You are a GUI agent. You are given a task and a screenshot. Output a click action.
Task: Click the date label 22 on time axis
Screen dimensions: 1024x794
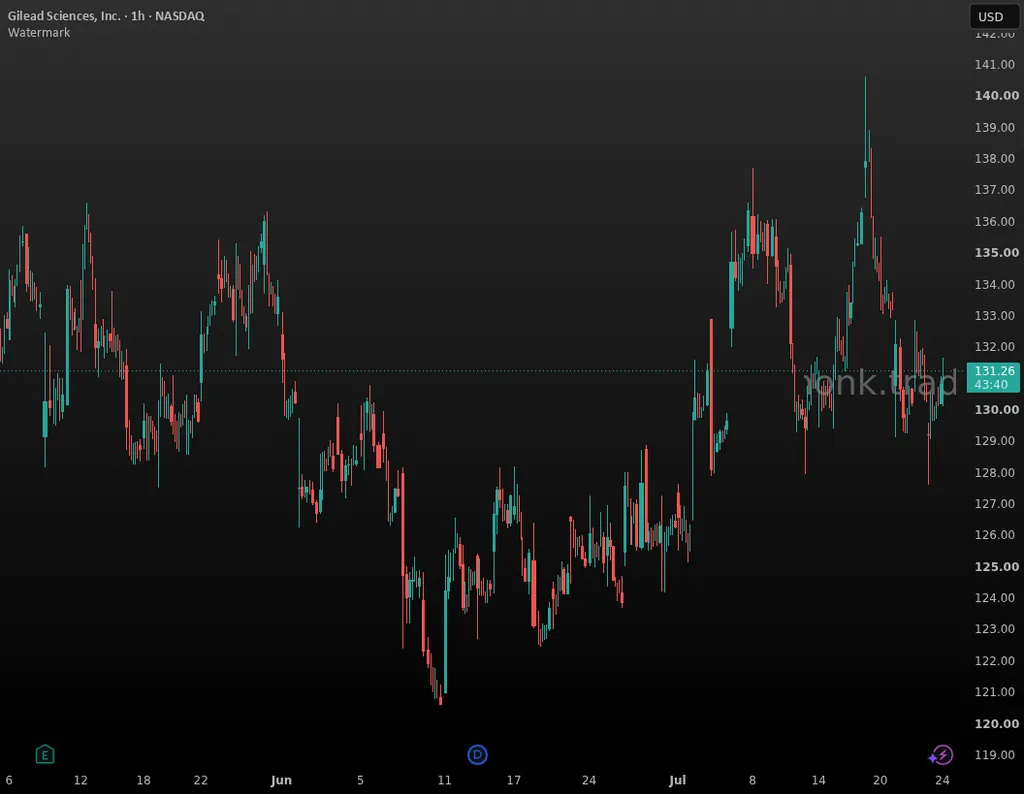pos(201,780)
